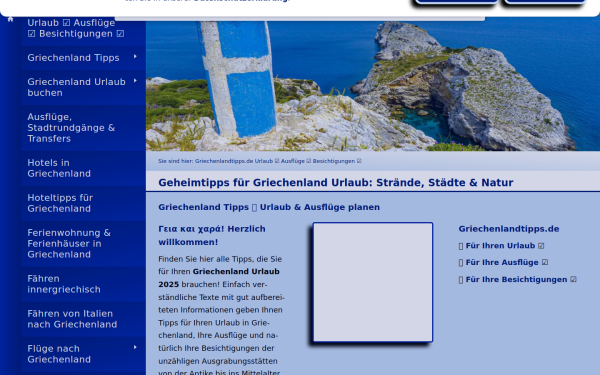
Task: Click the home icon above the sidebar menu
Action: click(10, 19)
